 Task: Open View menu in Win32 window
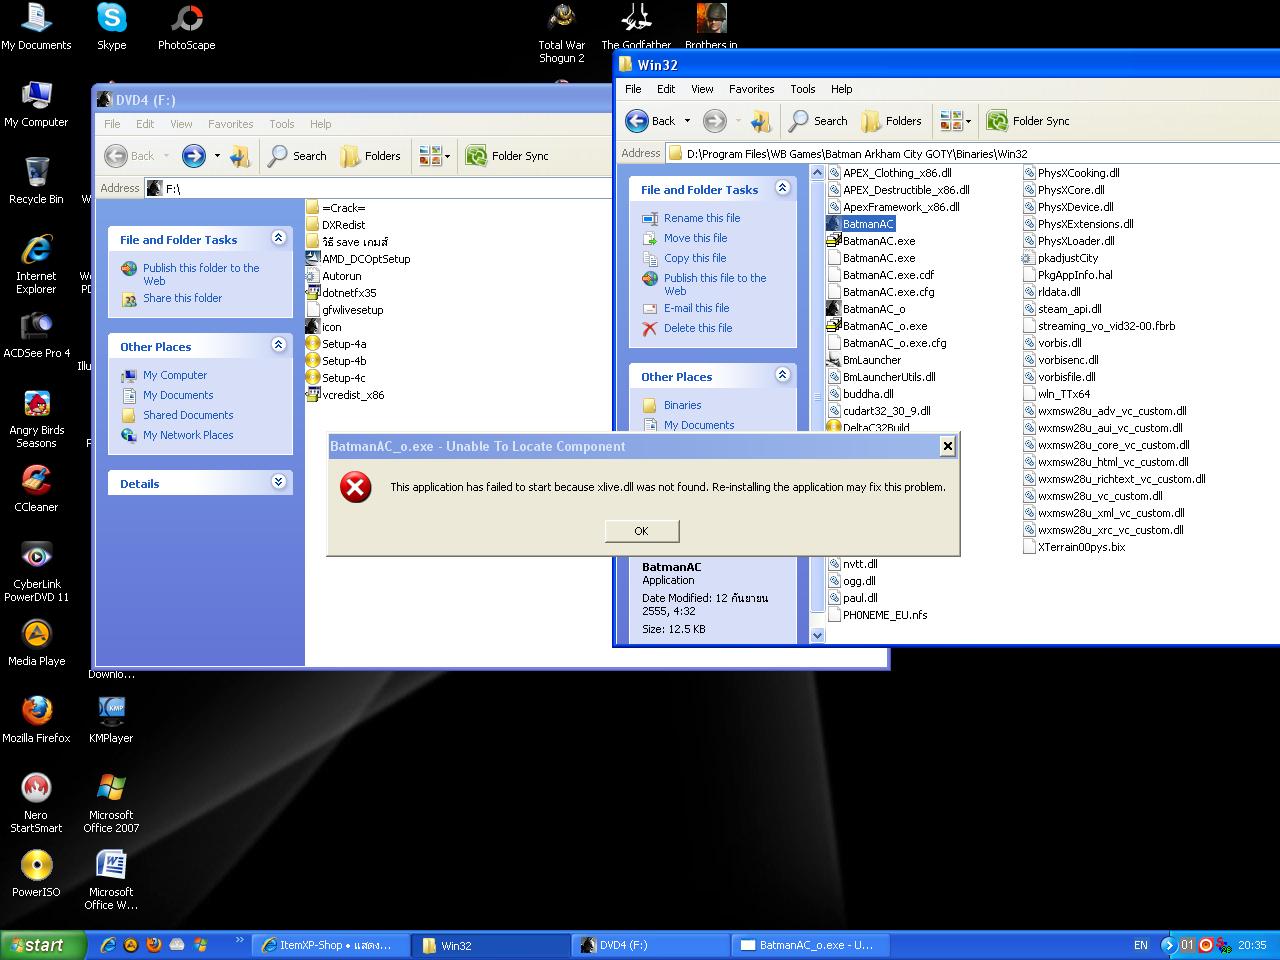tap(703, 89)
